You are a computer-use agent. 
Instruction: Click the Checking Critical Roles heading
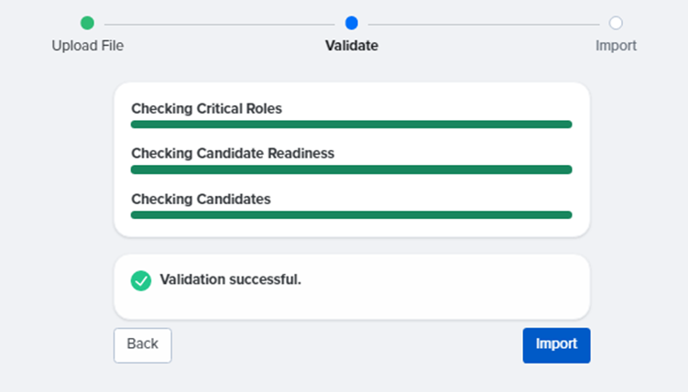tap(207, 108)
